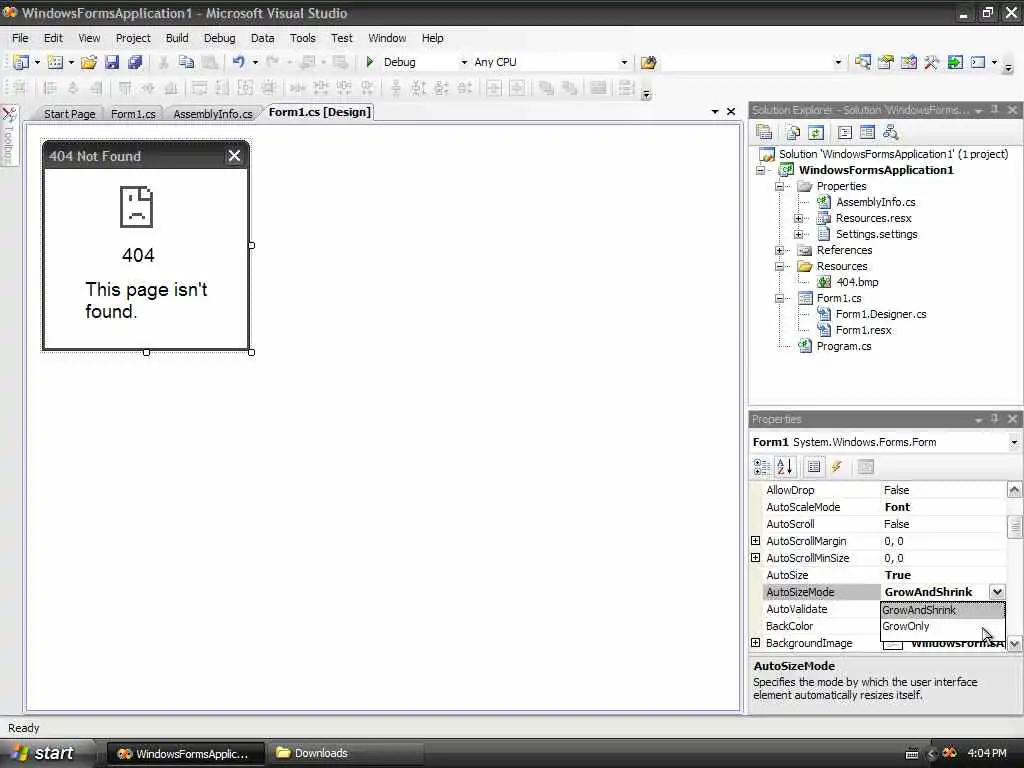Click the New Project toolbar icon
The width and height of the screenshot is (1024, 768).
point(21,62)
